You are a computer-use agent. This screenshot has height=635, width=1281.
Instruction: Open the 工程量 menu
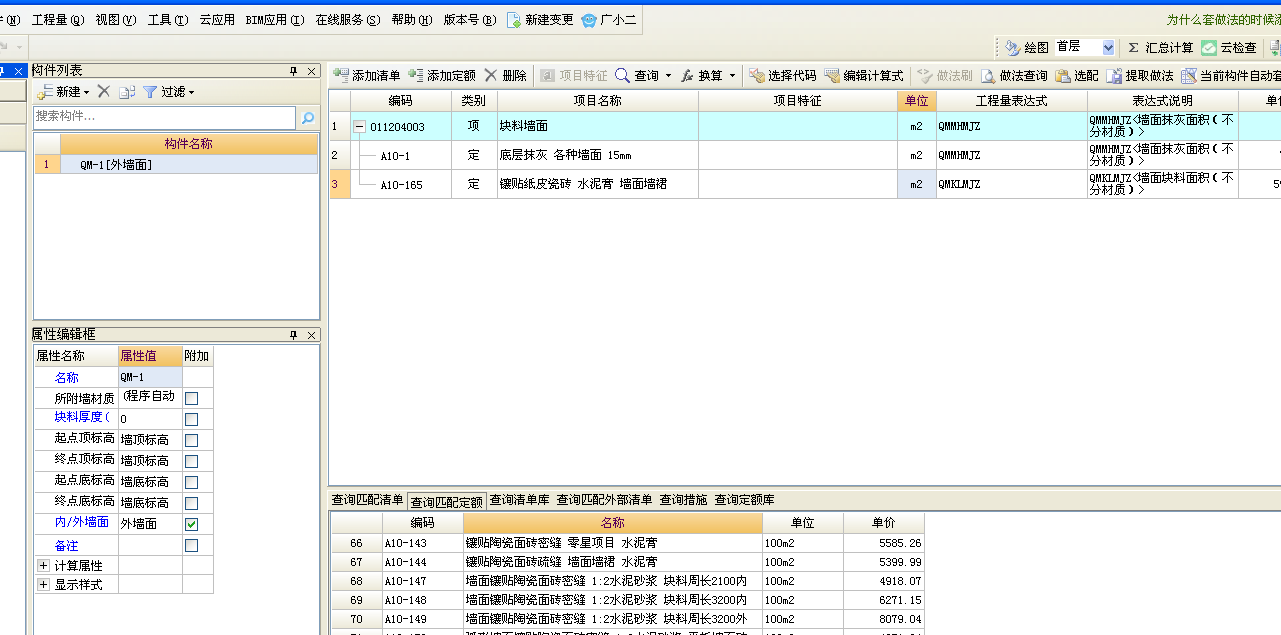(x=58, y=20)
